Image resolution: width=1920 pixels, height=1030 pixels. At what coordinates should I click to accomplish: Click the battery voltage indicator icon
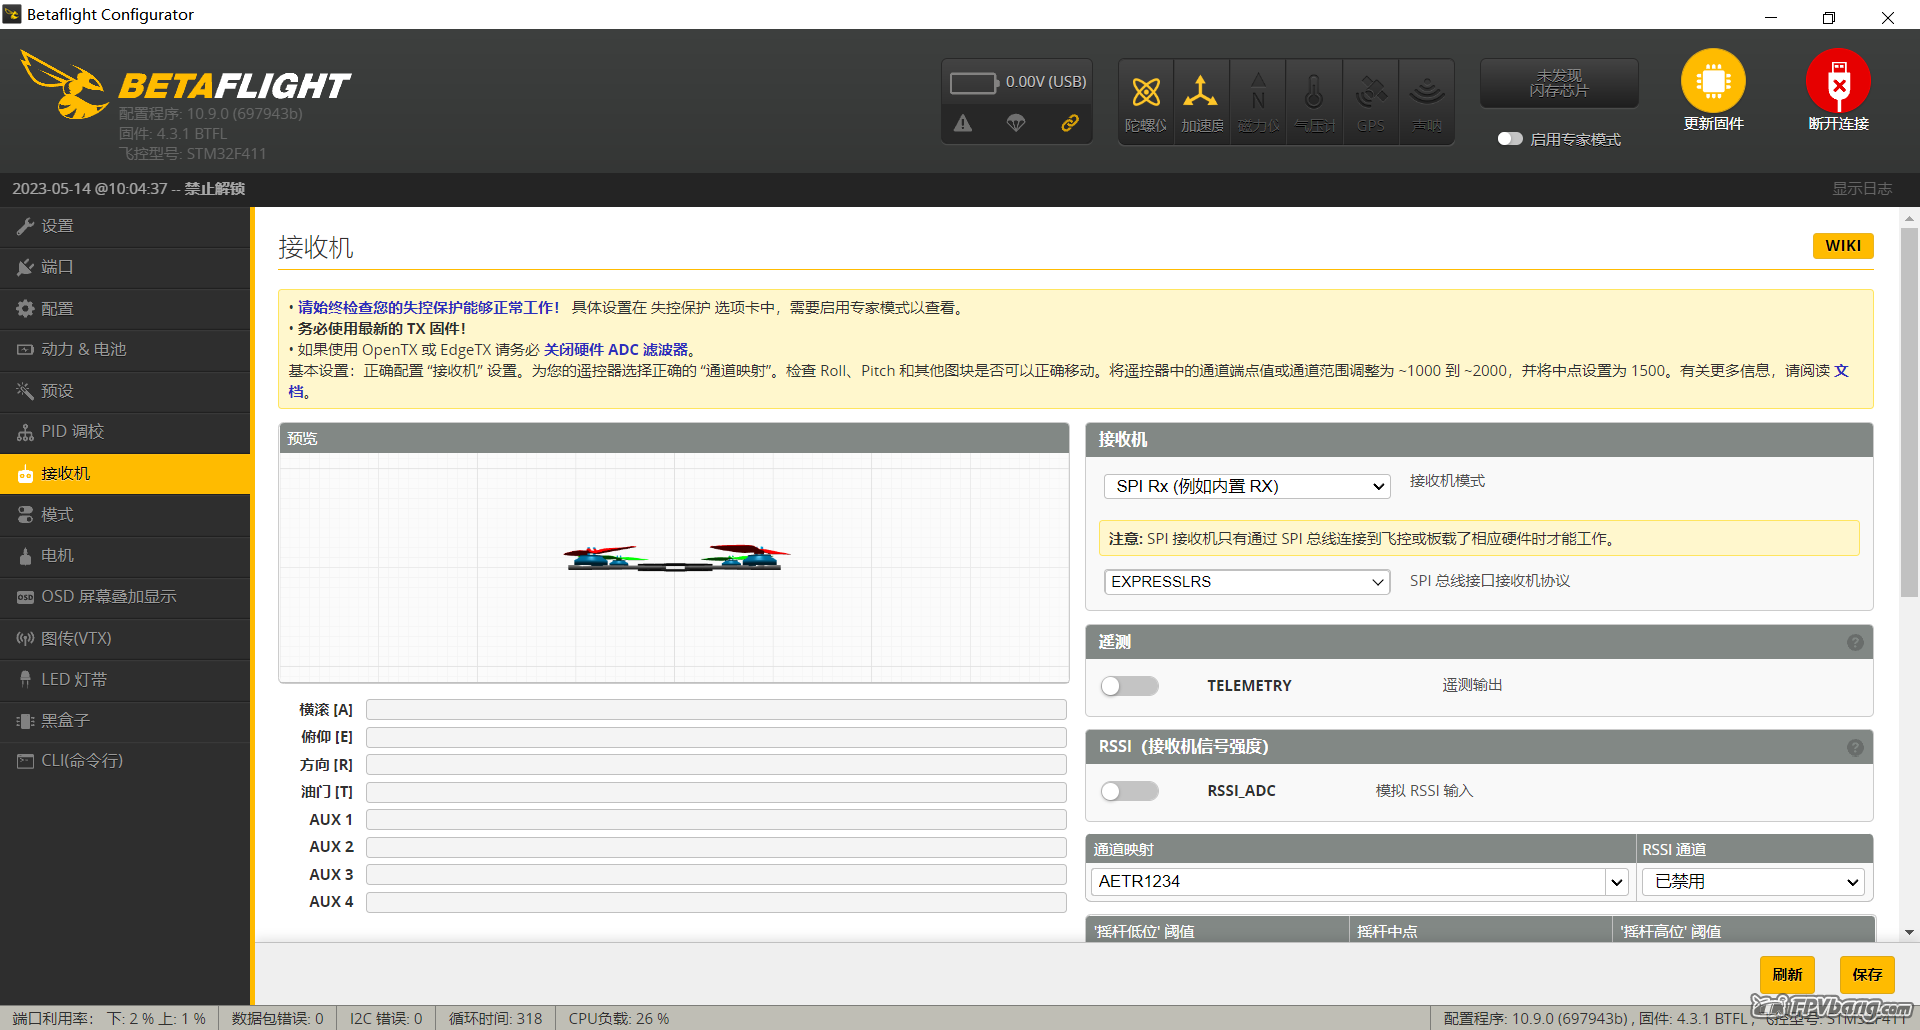[x=974, y=82]
